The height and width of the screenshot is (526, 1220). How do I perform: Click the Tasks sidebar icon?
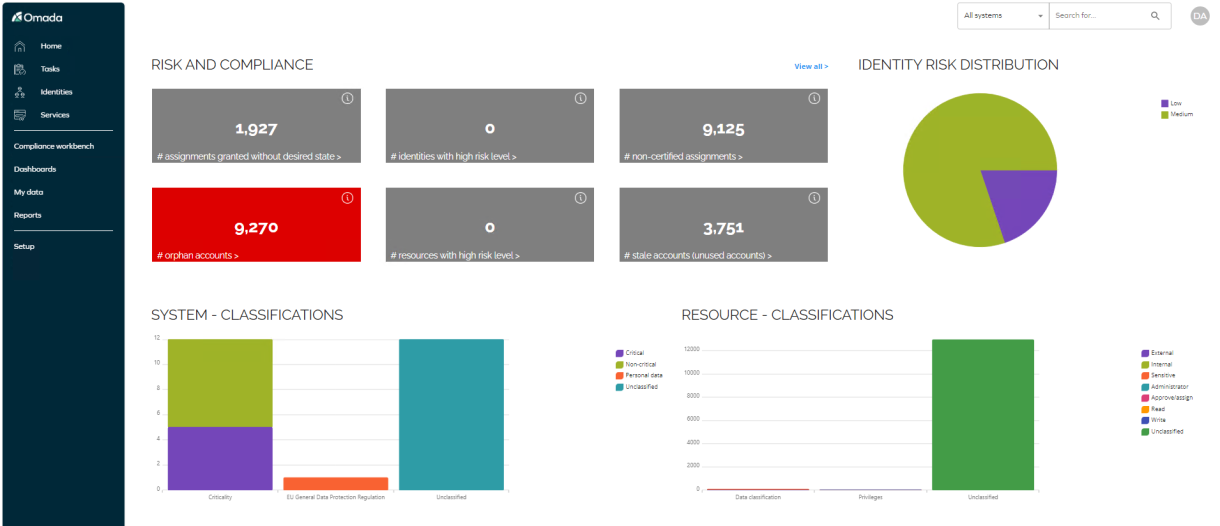coord(19,69)
